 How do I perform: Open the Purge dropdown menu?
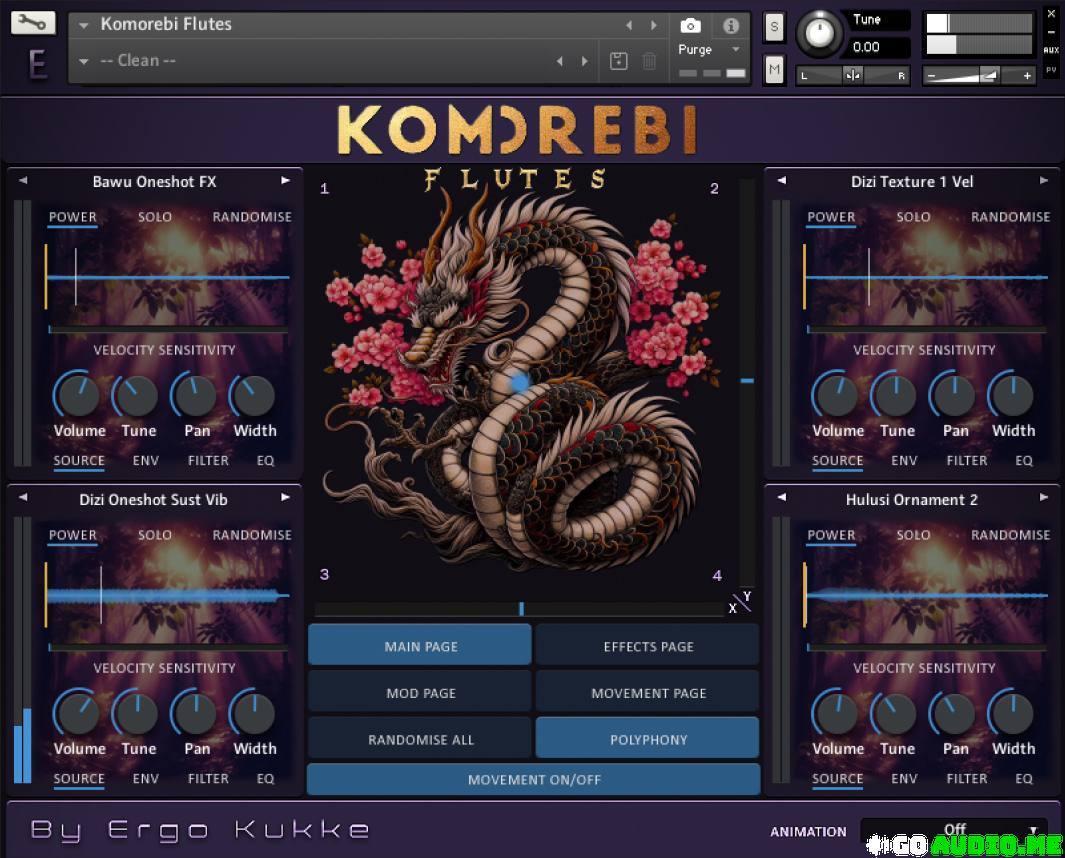[x=708, y=50]
